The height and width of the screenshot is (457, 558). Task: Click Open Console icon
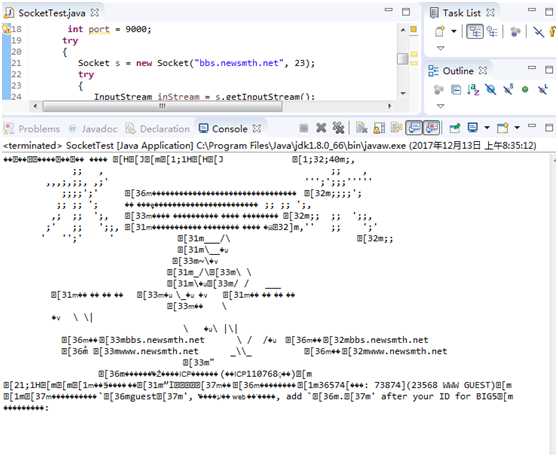tap(502, 128)
